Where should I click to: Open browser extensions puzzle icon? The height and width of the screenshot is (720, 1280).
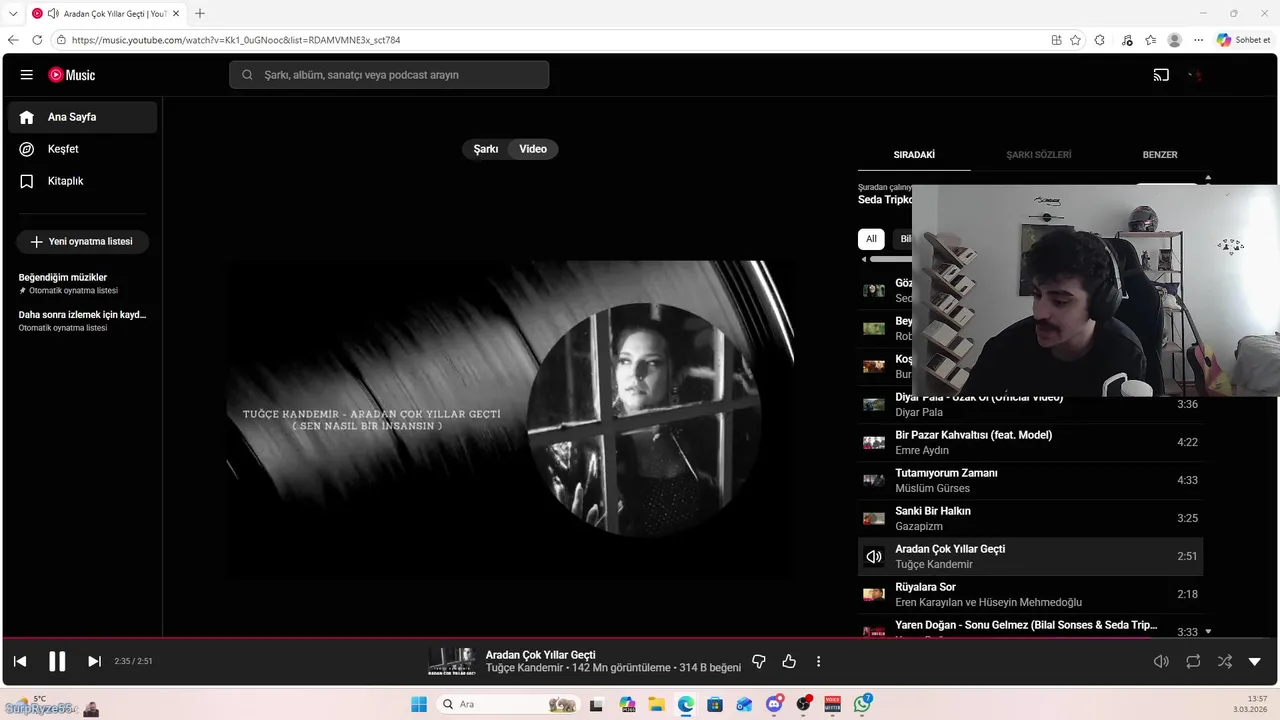coord(1100,40)
